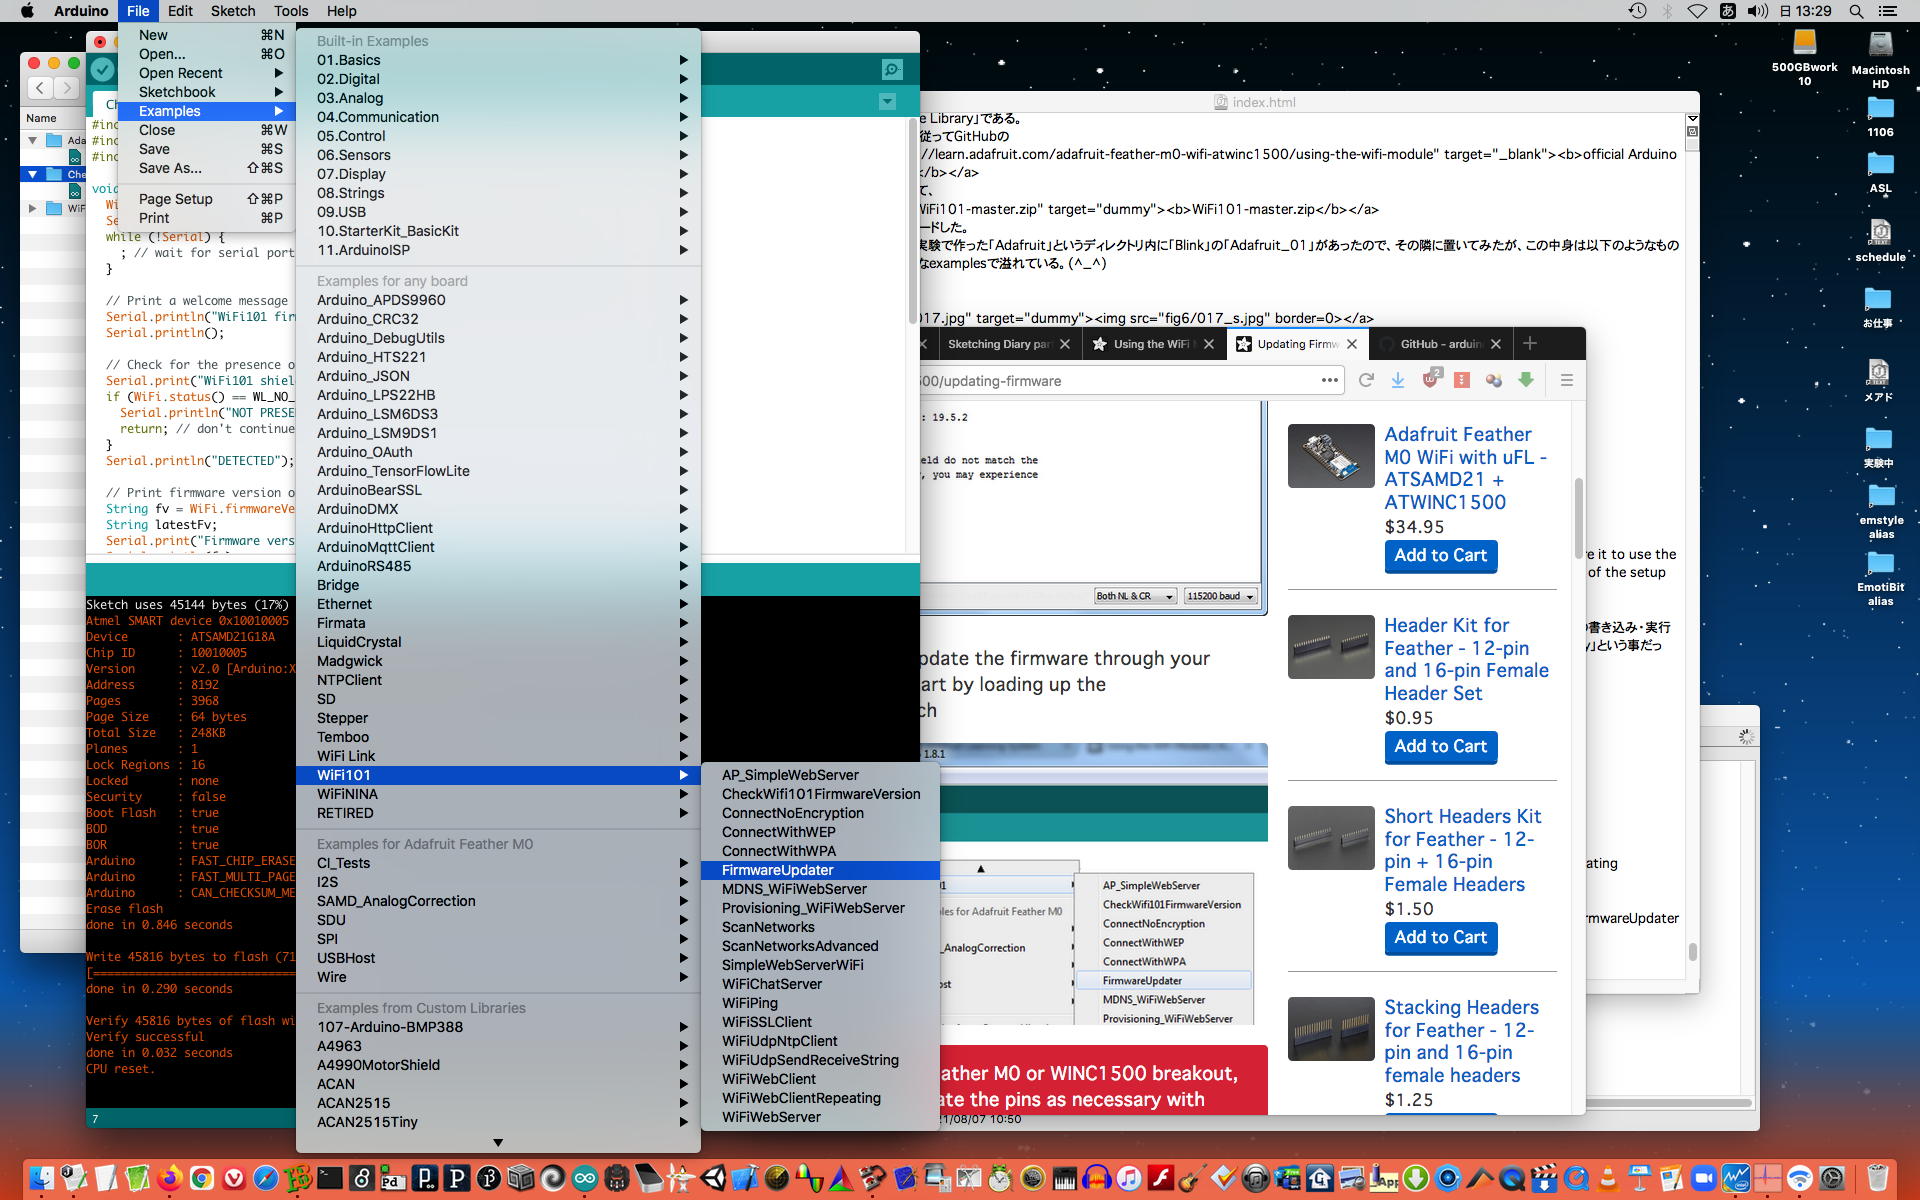Image resolution: width=1920 pixels, height=1200 pixels.
Task: Click the uBlock Origin shield icon
Action: [x=1430, y=380]
